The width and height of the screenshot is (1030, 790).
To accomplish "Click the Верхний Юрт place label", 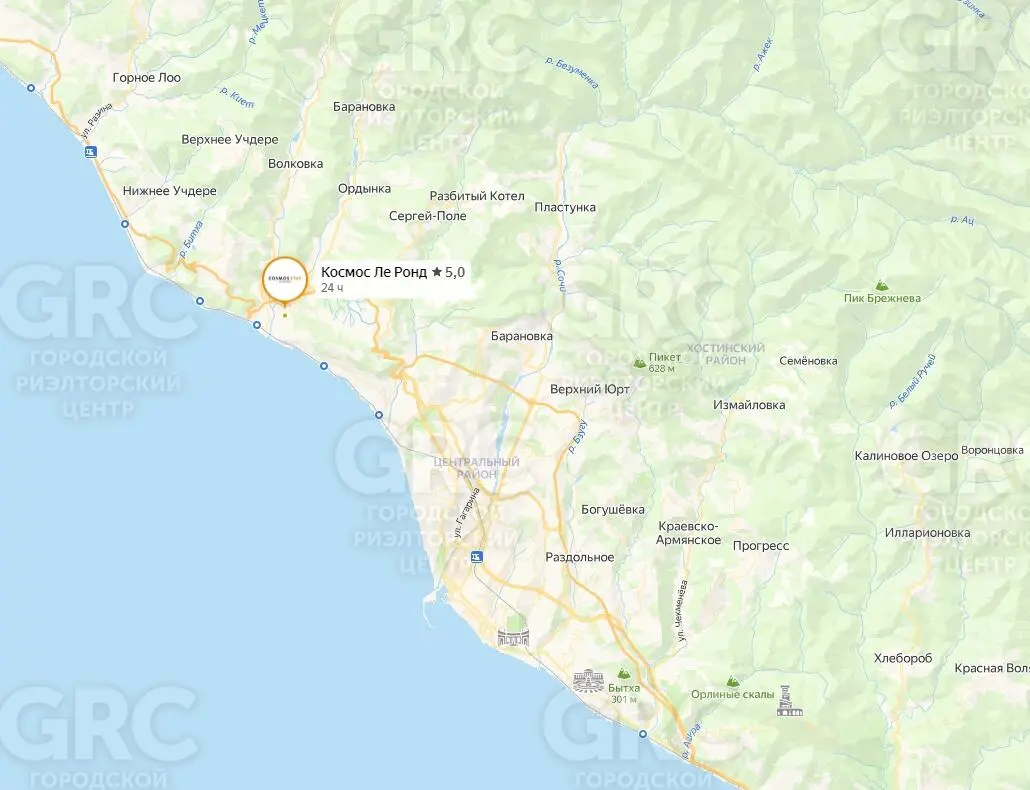I will click(x=590, y=389).
